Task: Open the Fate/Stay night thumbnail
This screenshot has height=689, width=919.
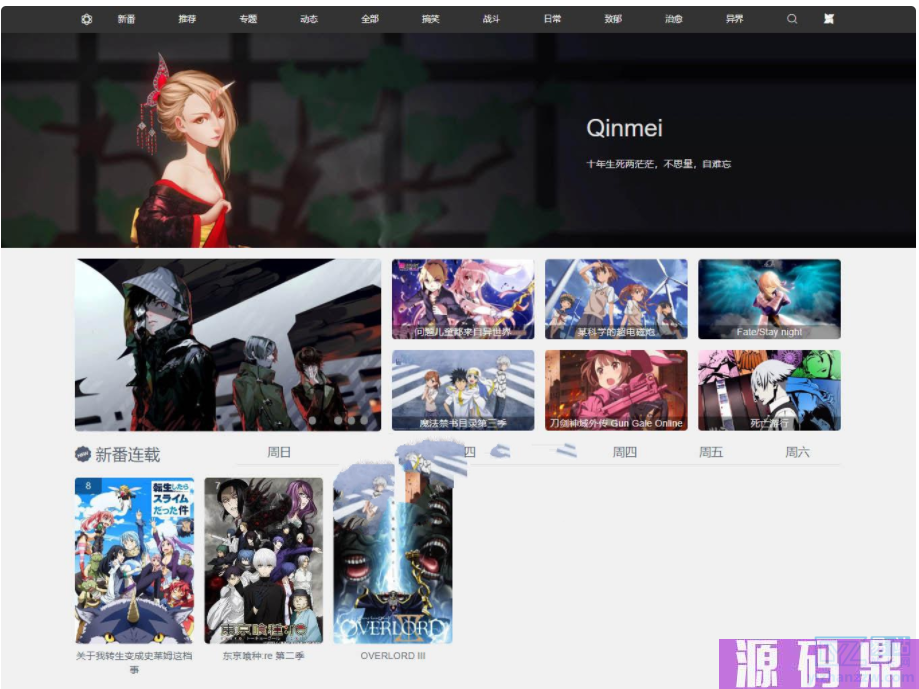Action: coord(770,299)
